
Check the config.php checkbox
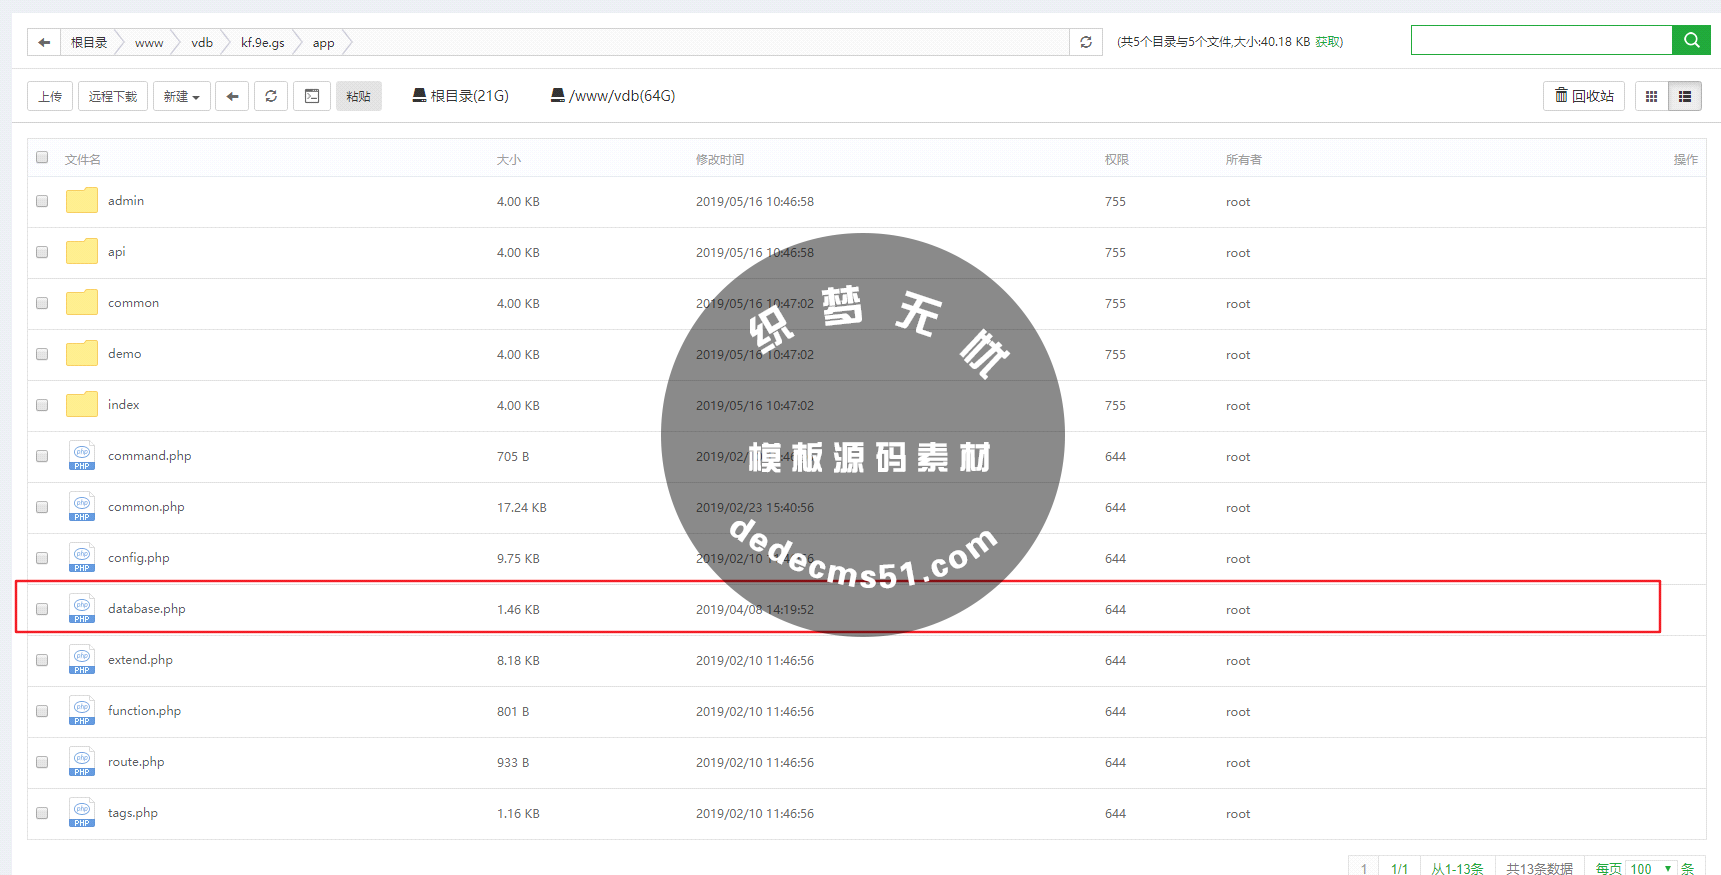(x=42, y=558)
